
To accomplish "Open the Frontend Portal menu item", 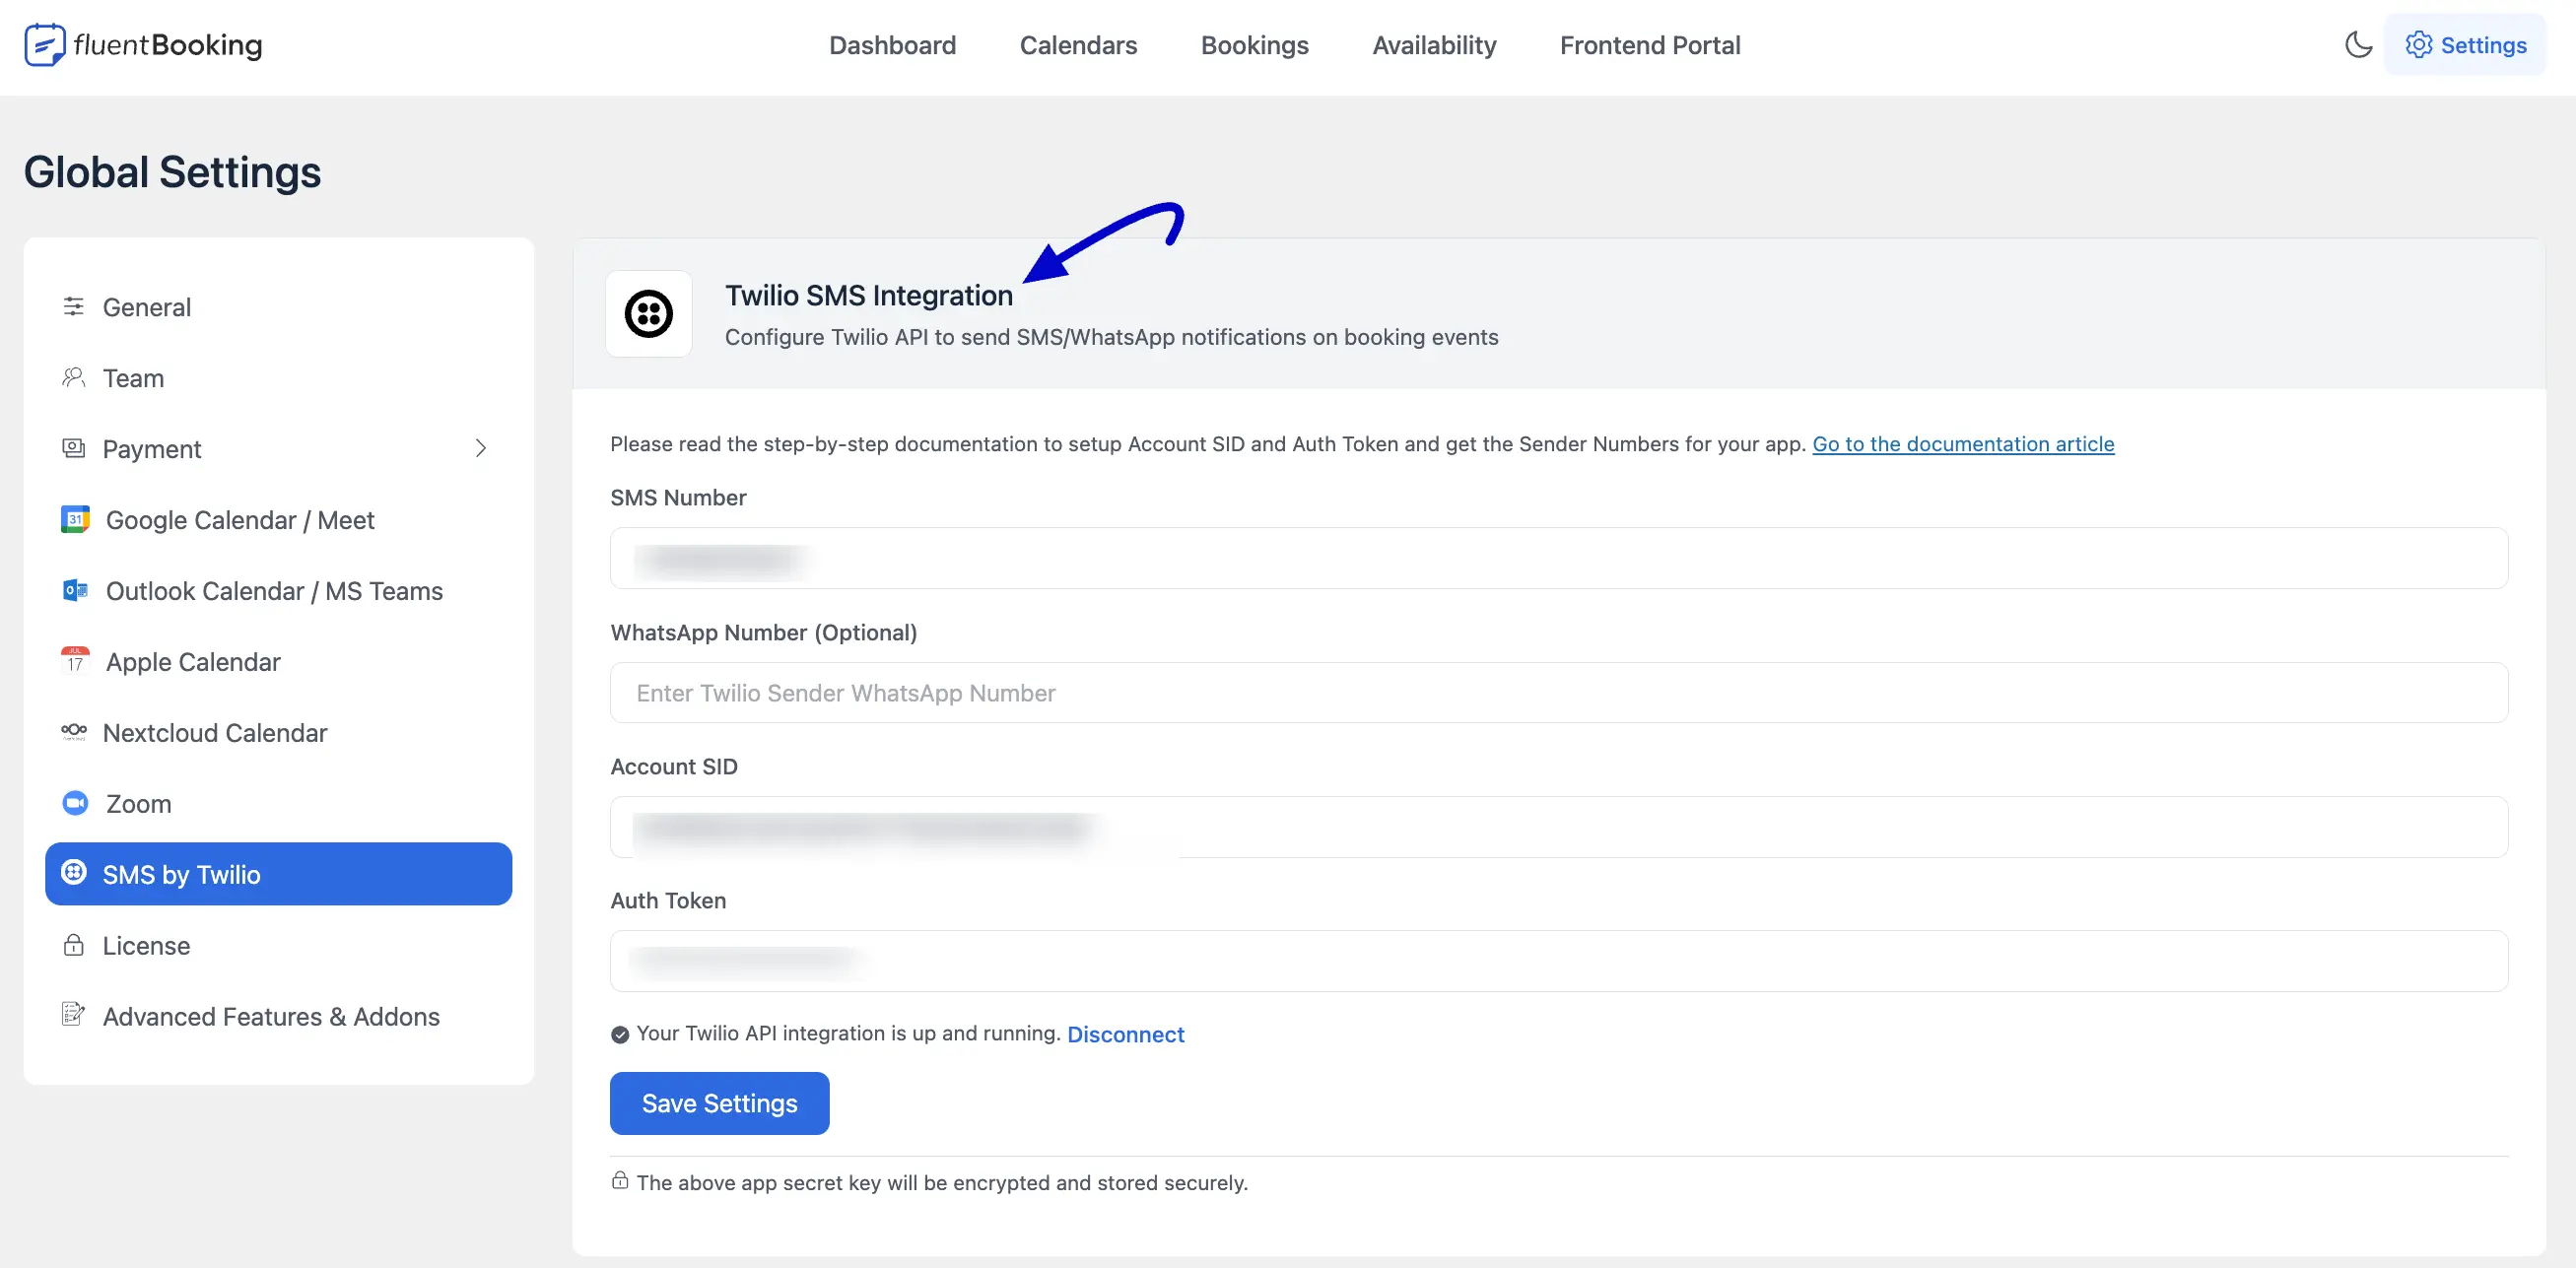I will [1650, 45].
